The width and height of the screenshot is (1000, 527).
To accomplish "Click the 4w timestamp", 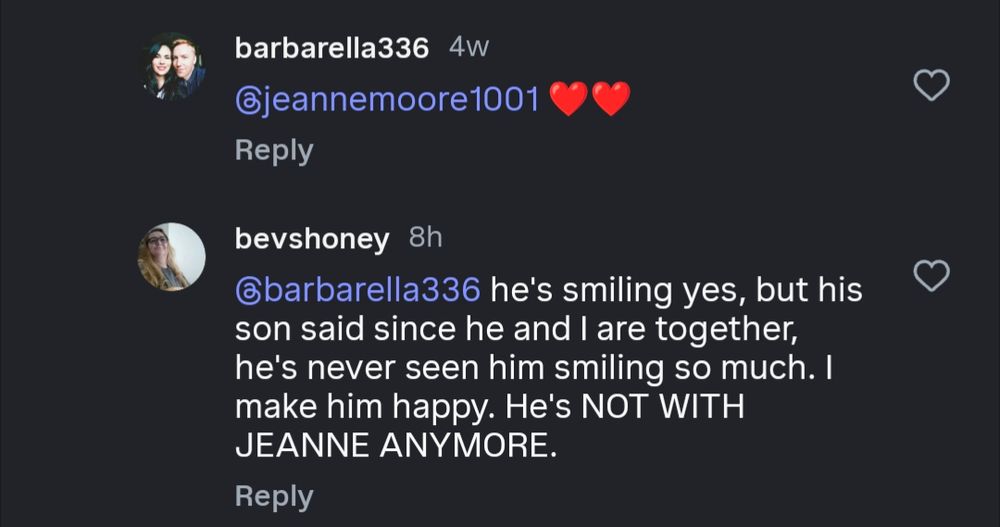I will 469,48.
